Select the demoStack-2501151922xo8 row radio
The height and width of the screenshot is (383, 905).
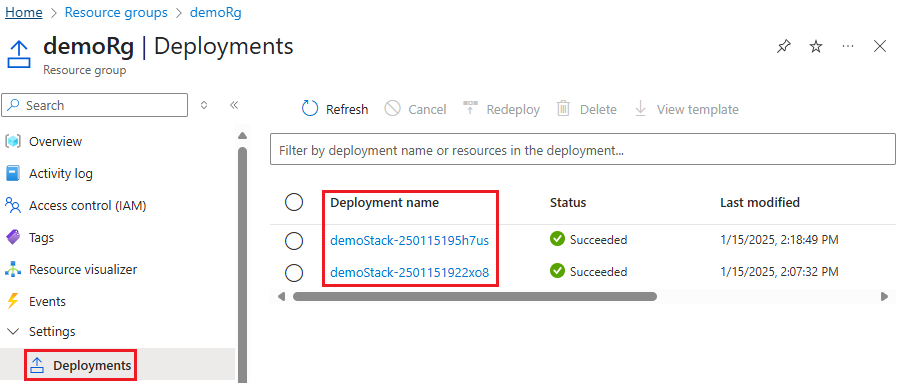pos(294,272)
